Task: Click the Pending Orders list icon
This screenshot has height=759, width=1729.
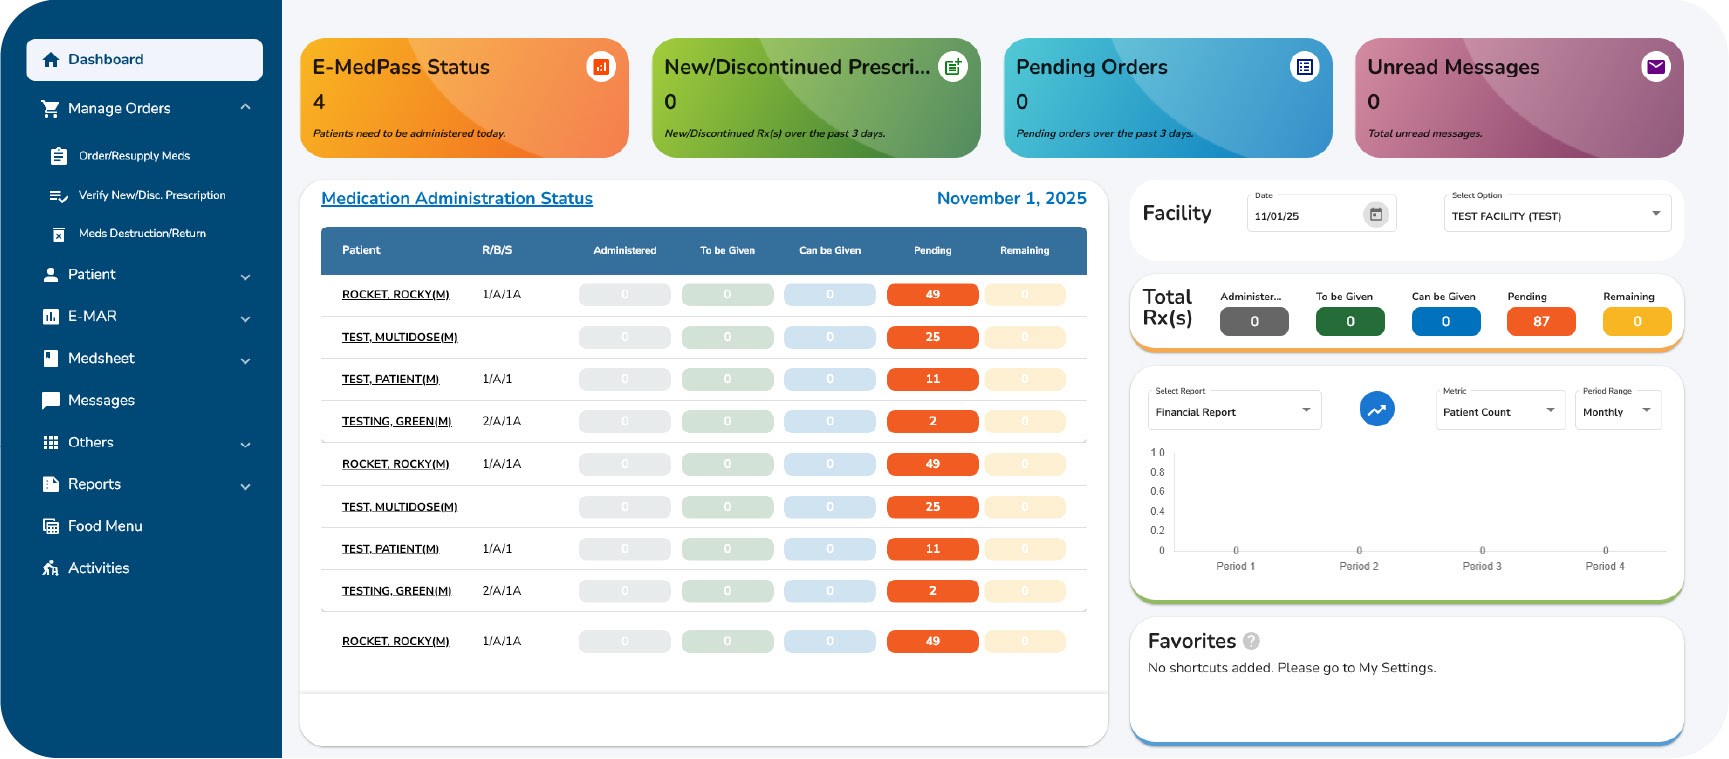Action: click(x=1305, y=67)
